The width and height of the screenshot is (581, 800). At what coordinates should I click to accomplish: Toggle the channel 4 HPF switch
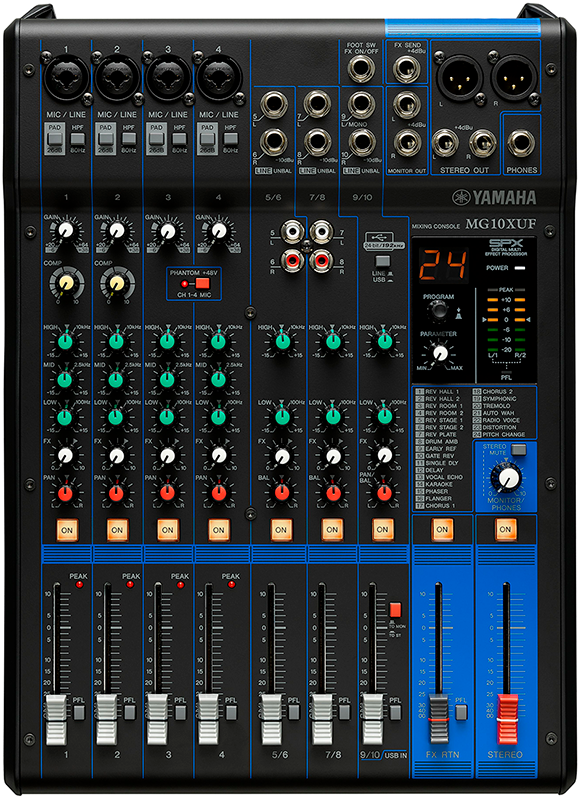pyautogui.click(x=231, y=138)
